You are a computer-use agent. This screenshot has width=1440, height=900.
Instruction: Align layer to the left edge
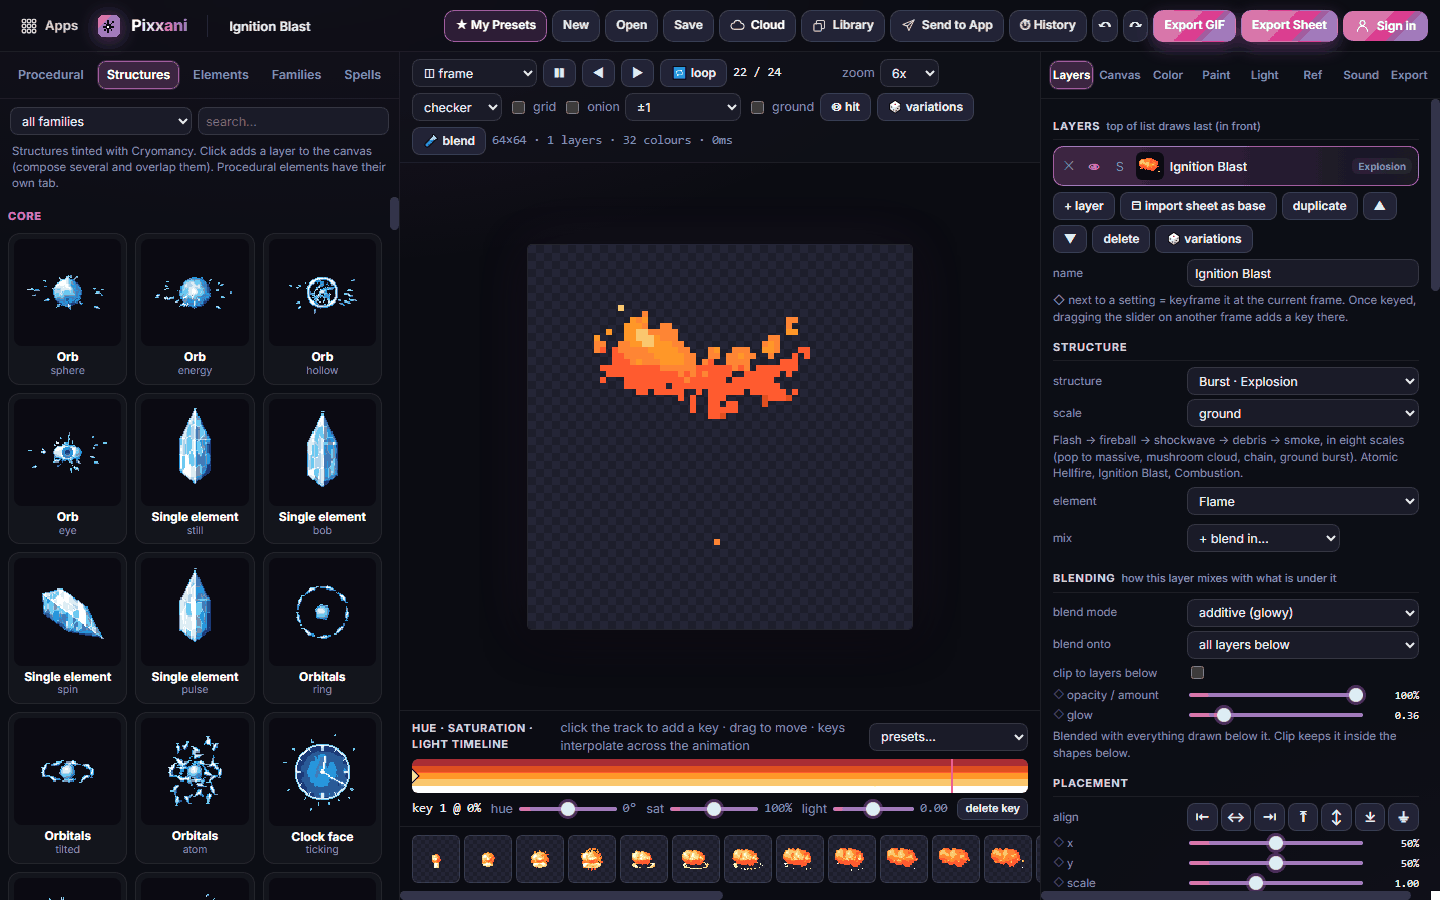pos(1202,817)
